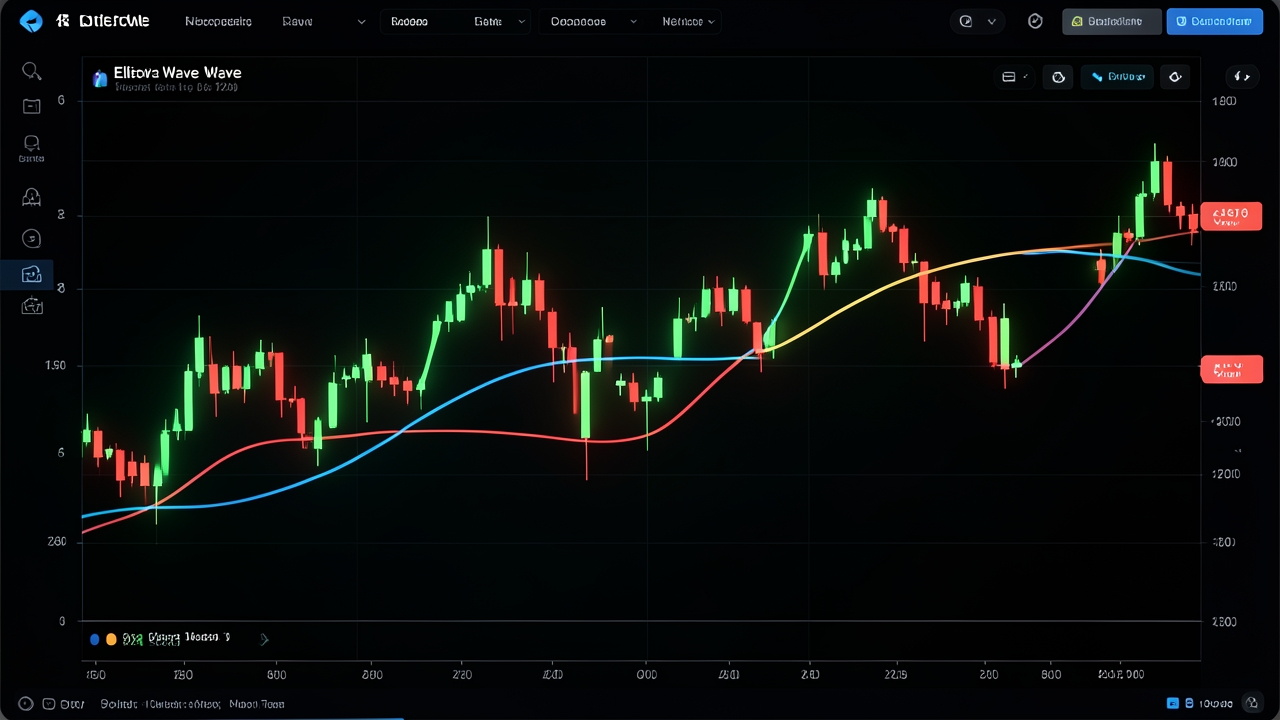Click the blue symbol icon beside Elitova Wave title
The height and width of the screenshot is (720, 1280).
(99, 79)
